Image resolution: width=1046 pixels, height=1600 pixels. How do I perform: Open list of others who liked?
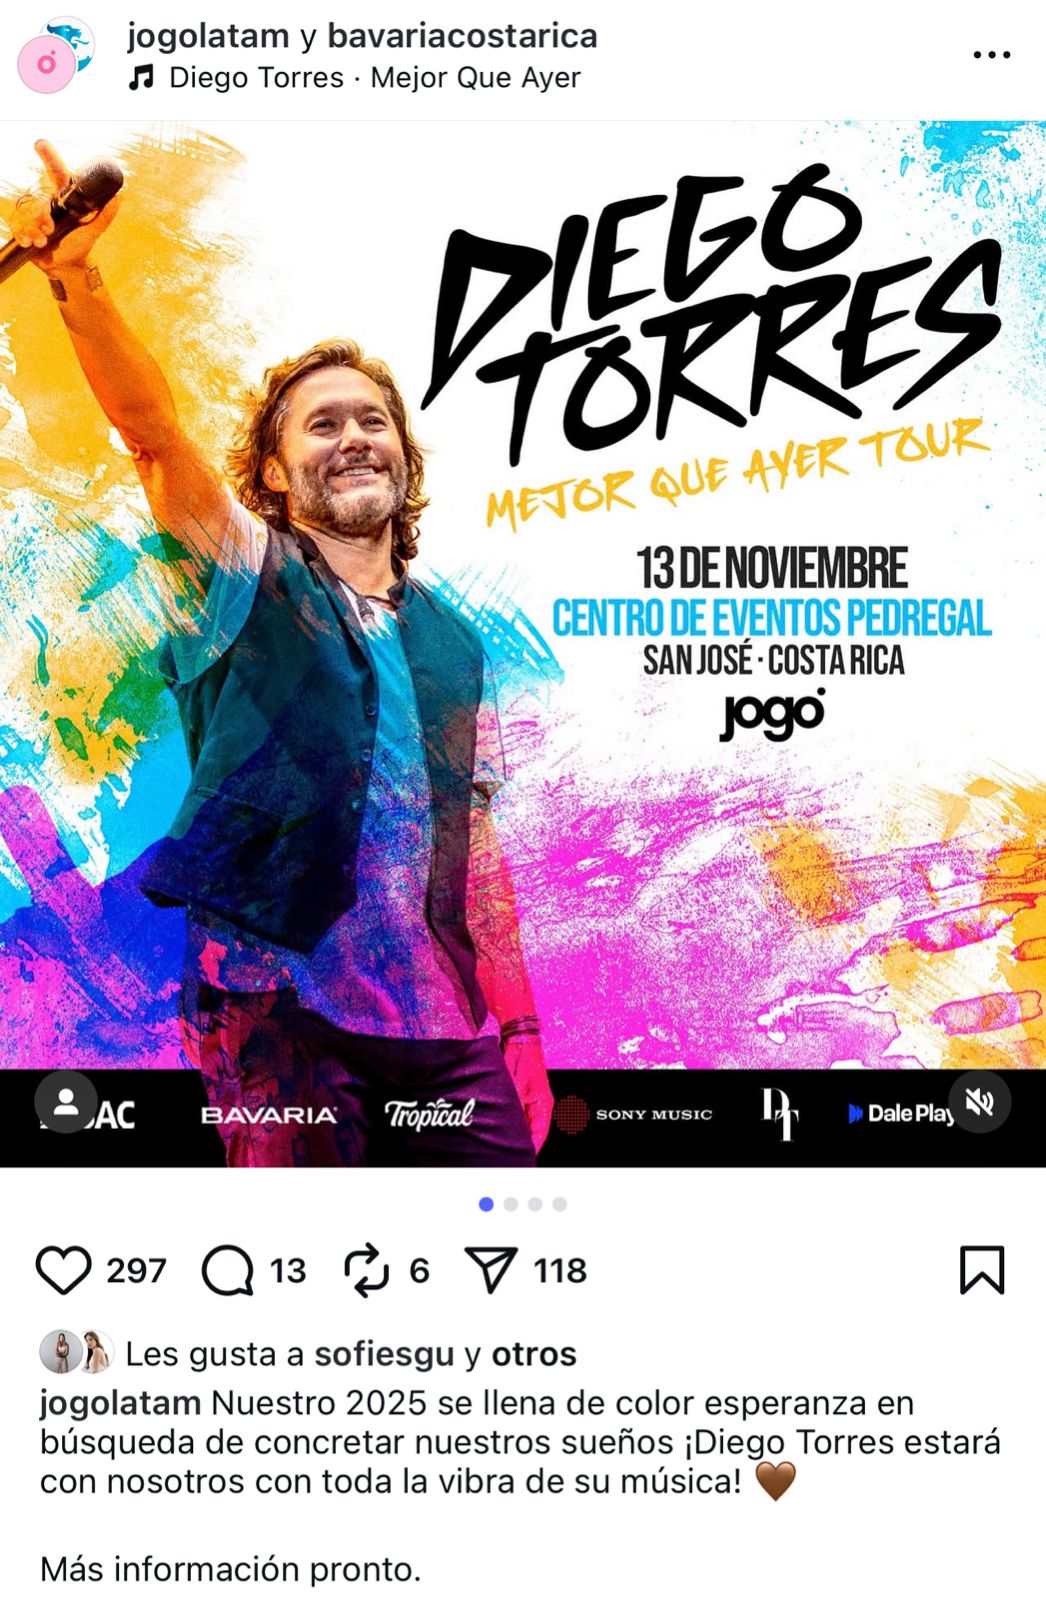tap(534, 1354)
